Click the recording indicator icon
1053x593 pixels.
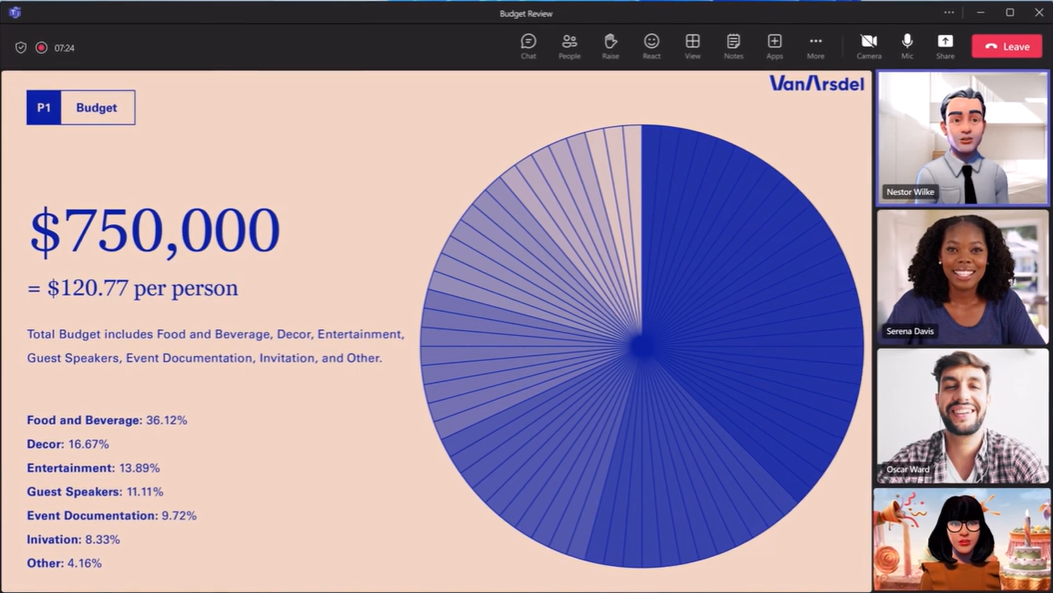point(42,48)
